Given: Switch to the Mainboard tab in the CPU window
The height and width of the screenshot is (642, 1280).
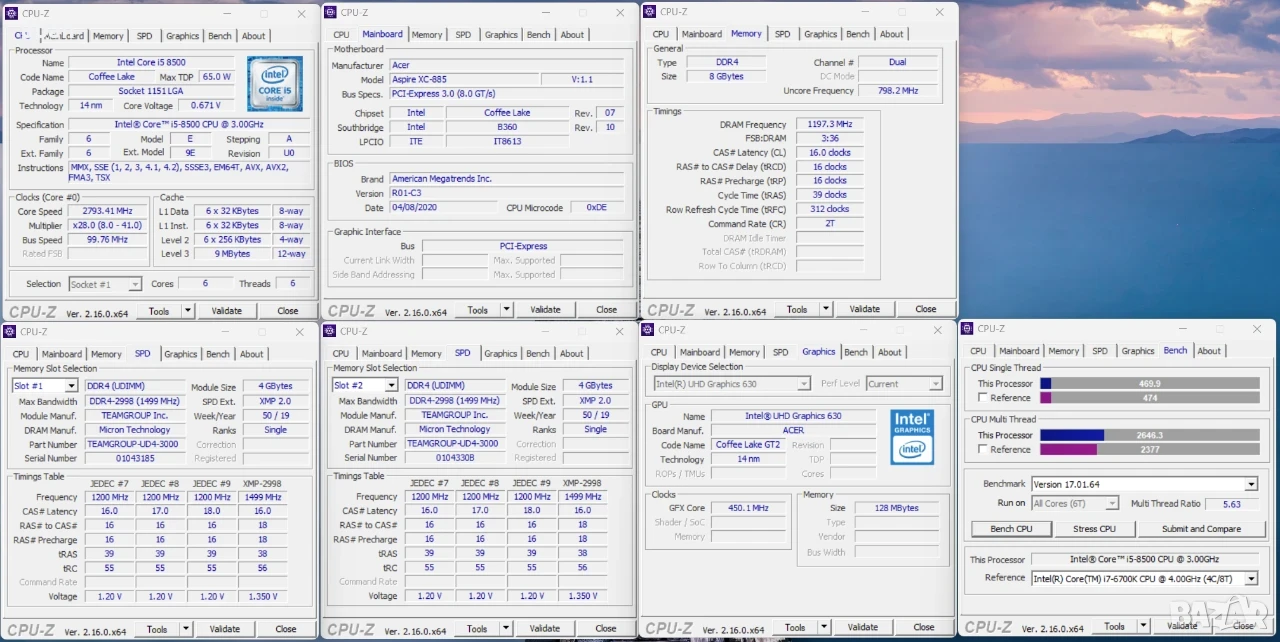Looking at the screenshot, I should [62, 36].
